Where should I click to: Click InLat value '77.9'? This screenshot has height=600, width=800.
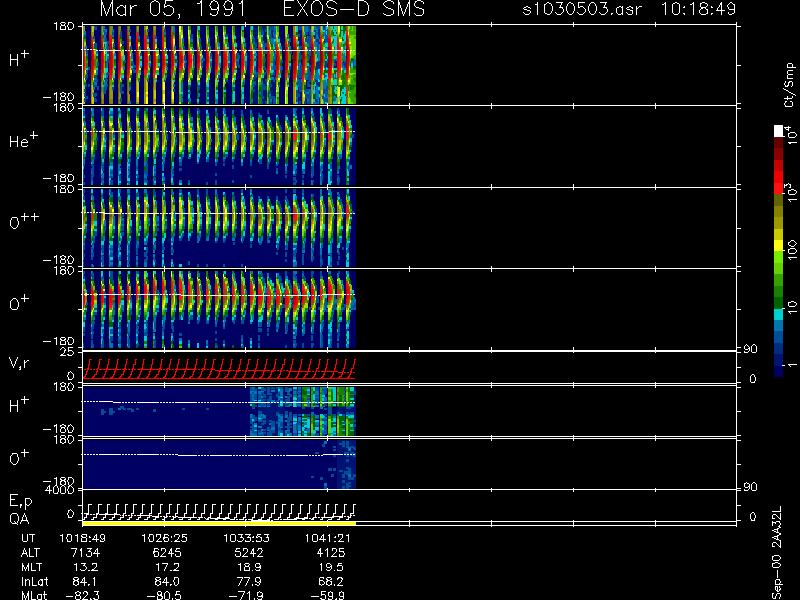(x=250, y=581)
